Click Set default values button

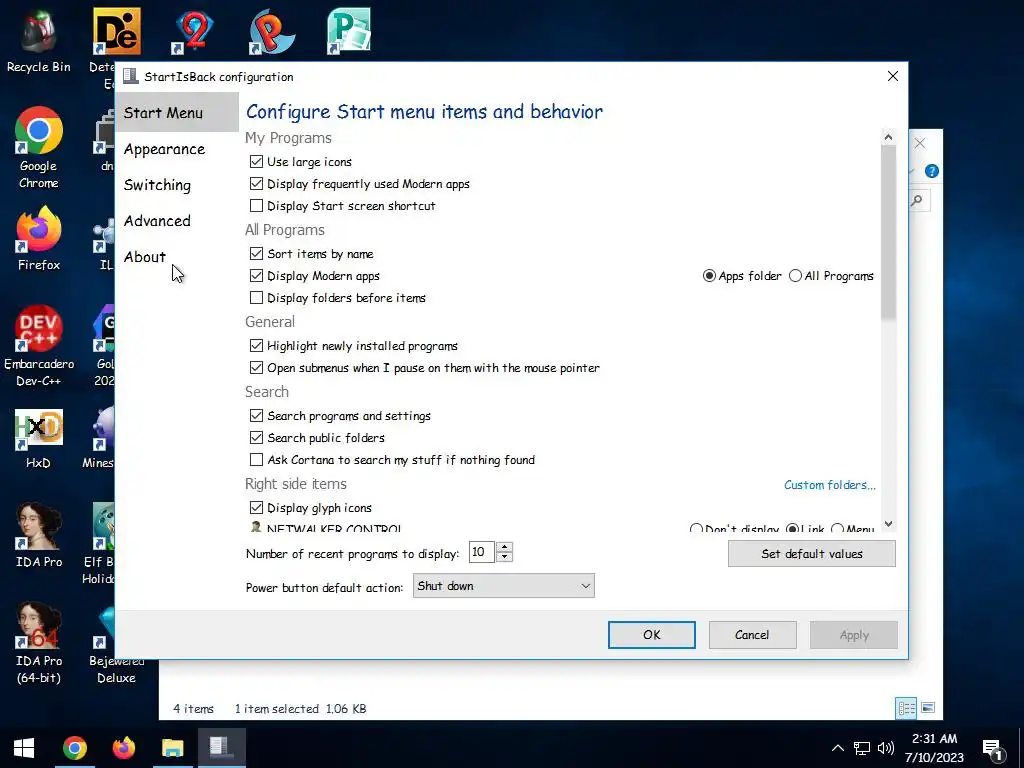(x=812, y=554)
